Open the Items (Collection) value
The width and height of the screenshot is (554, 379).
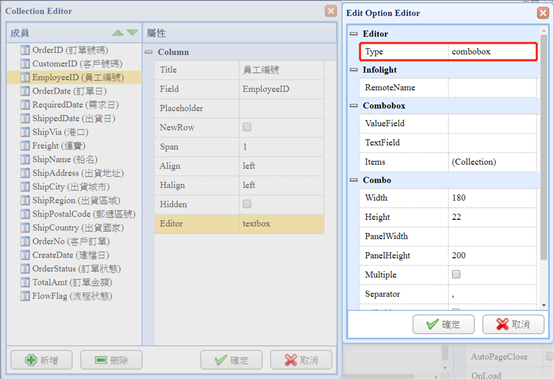[x=493, y=162]
